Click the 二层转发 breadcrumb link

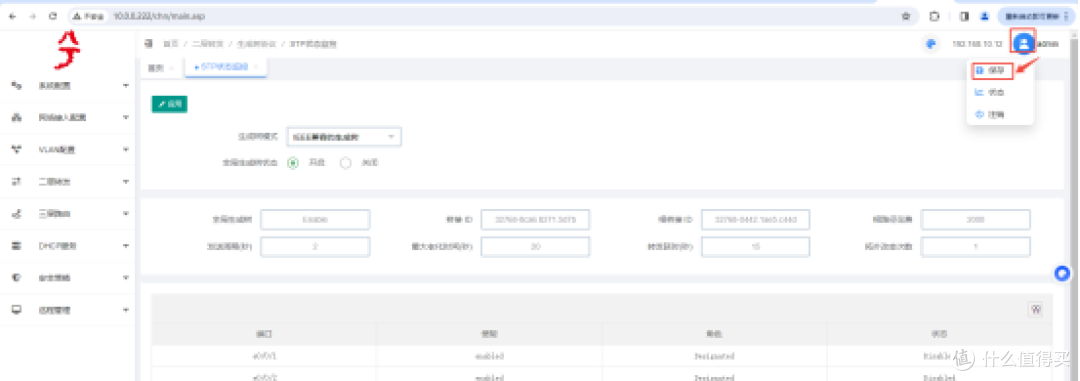coord(209,44)
